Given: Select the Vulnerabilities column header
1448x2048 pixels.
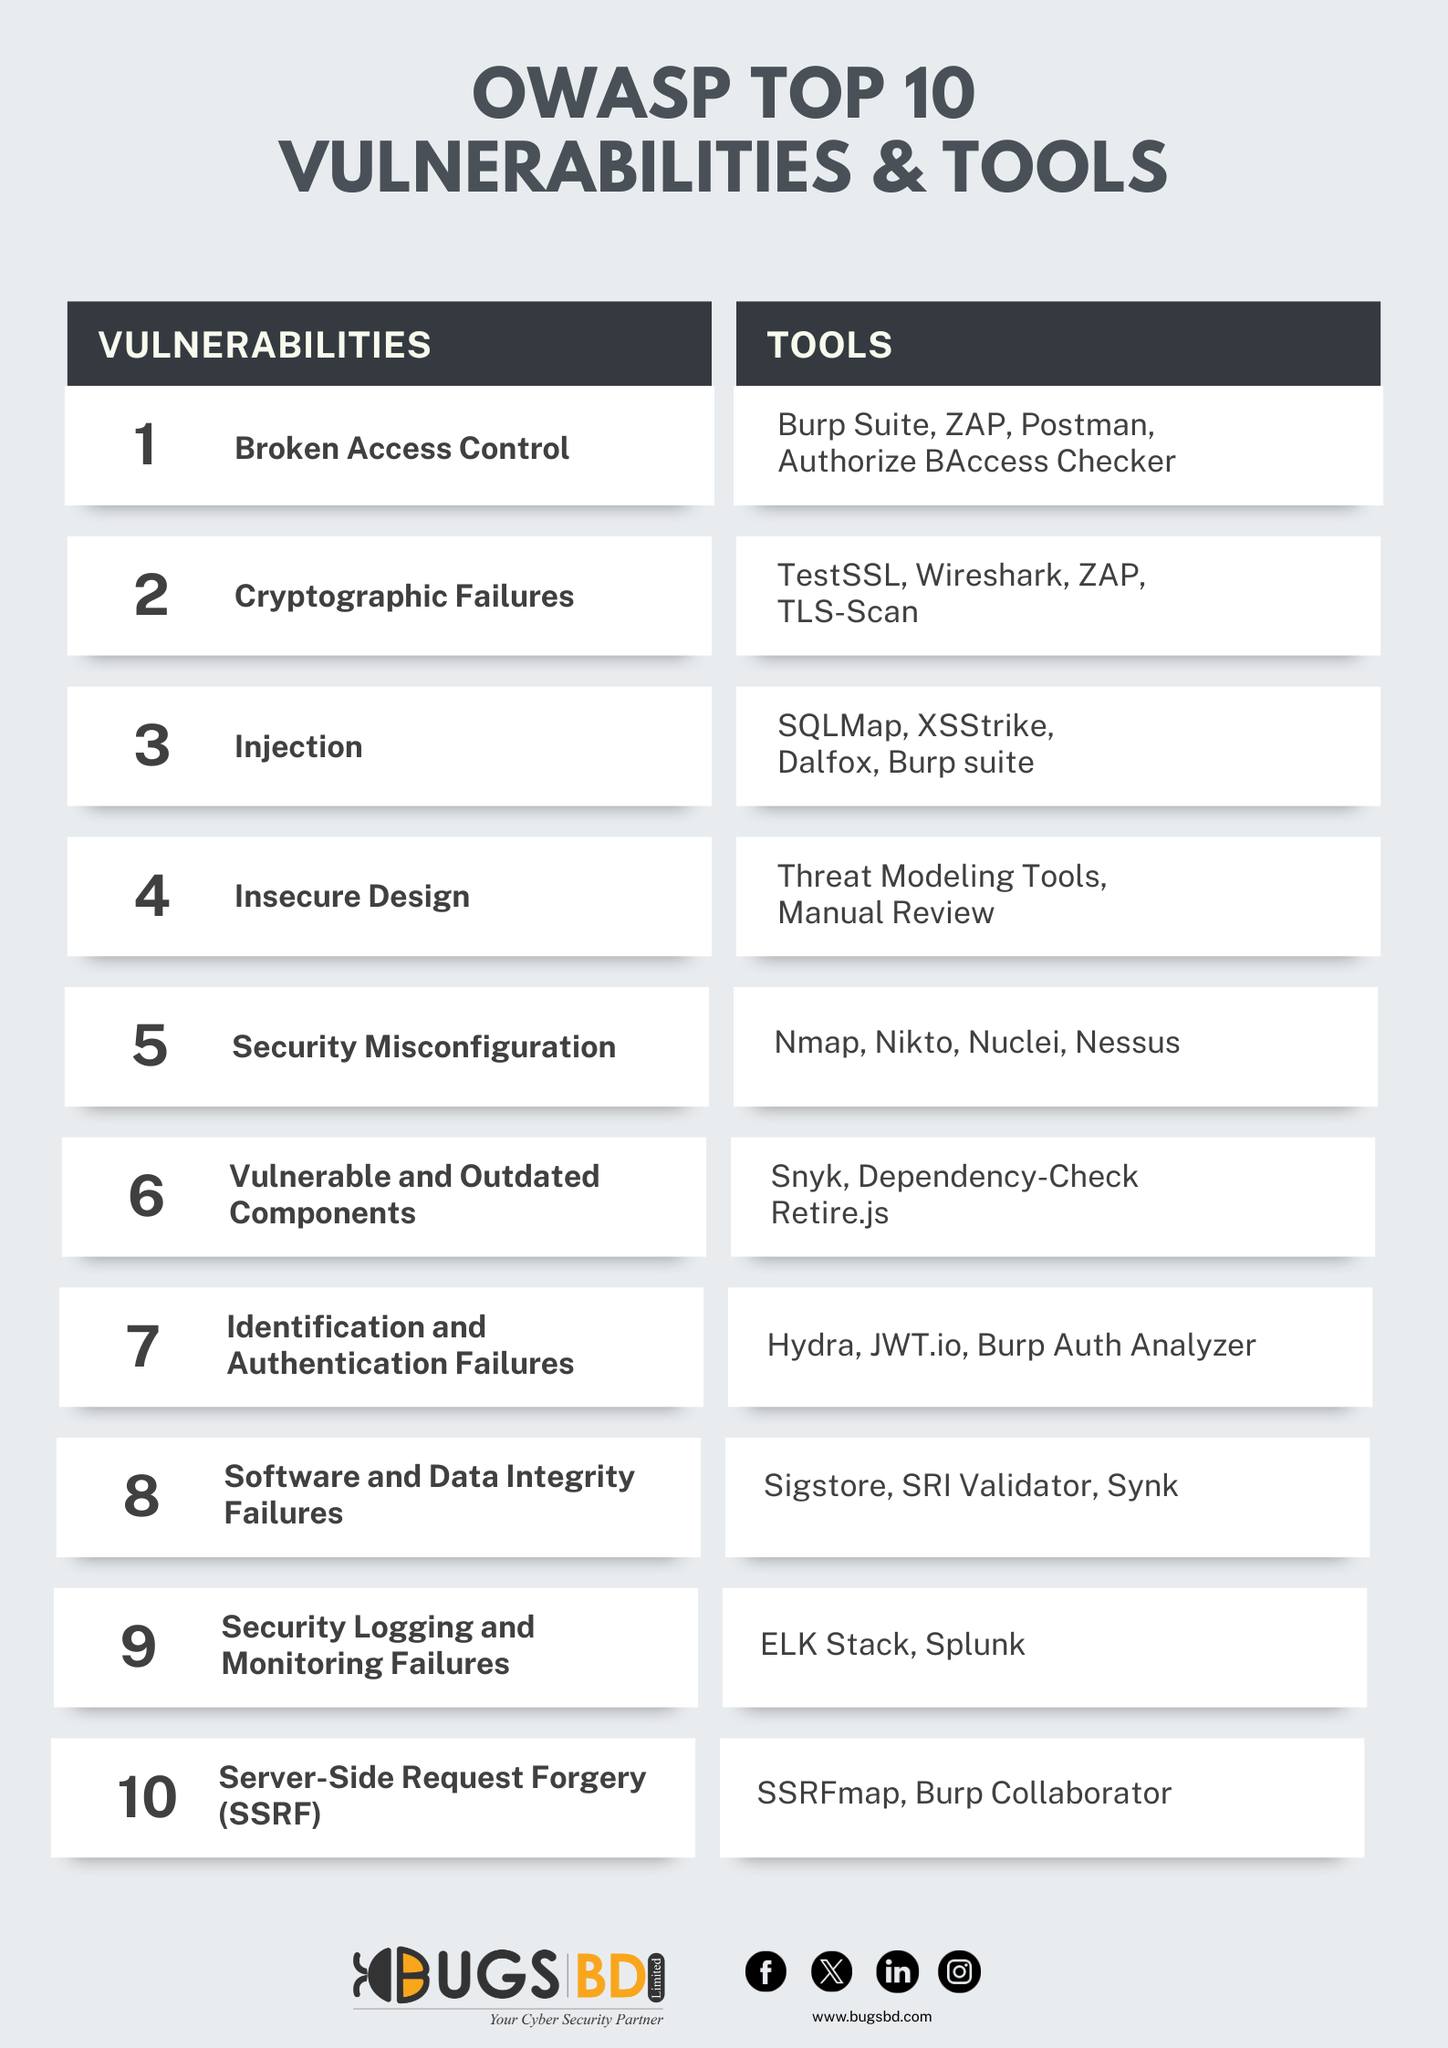Looking at the screenshot, I should 389,343.
